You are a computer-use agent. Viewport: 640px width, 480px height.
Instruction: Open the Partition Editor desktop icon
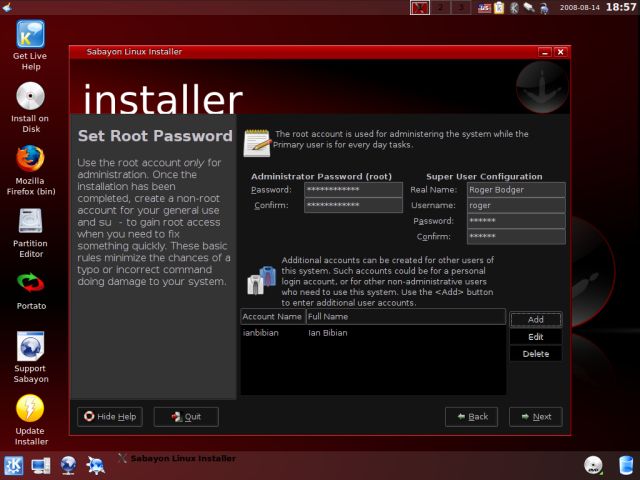[30, 221]
